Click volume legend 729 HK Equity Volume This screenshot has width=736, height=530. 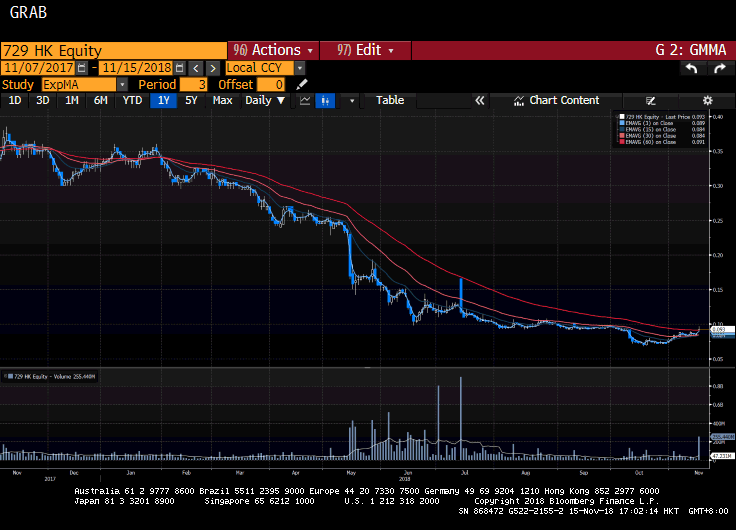(x=51, y=376)
